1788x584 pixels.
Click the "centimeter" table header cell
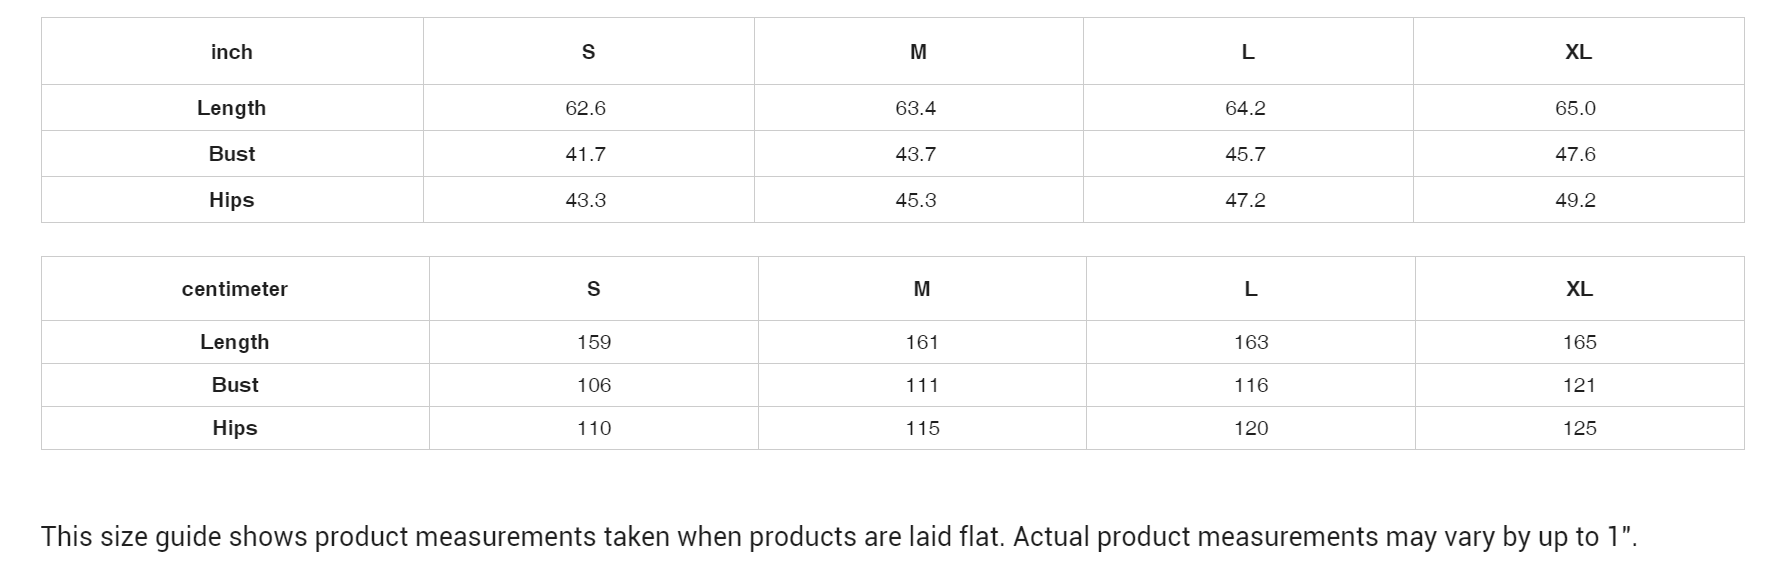coord(235,289)
